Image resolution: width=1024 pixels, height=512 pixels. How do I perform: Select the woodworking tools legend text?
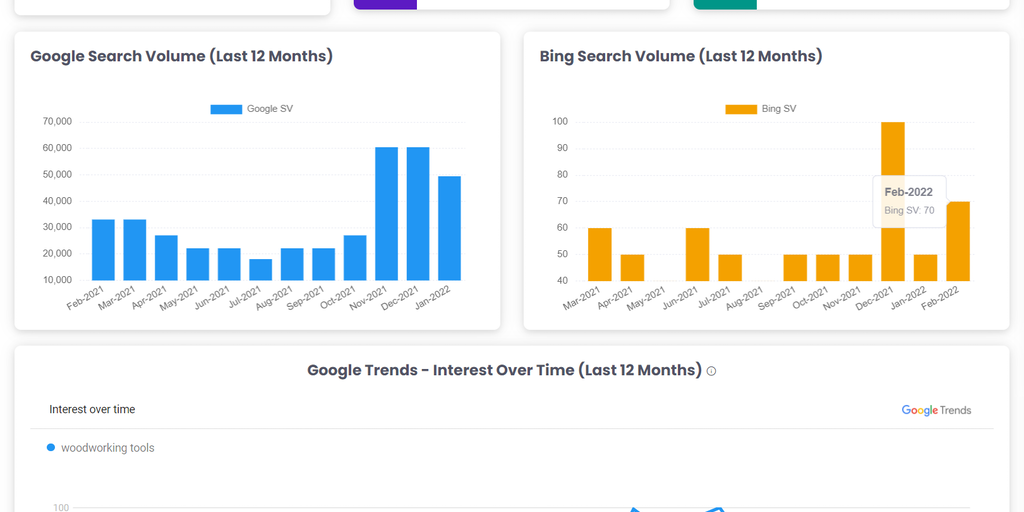[108, 448]
